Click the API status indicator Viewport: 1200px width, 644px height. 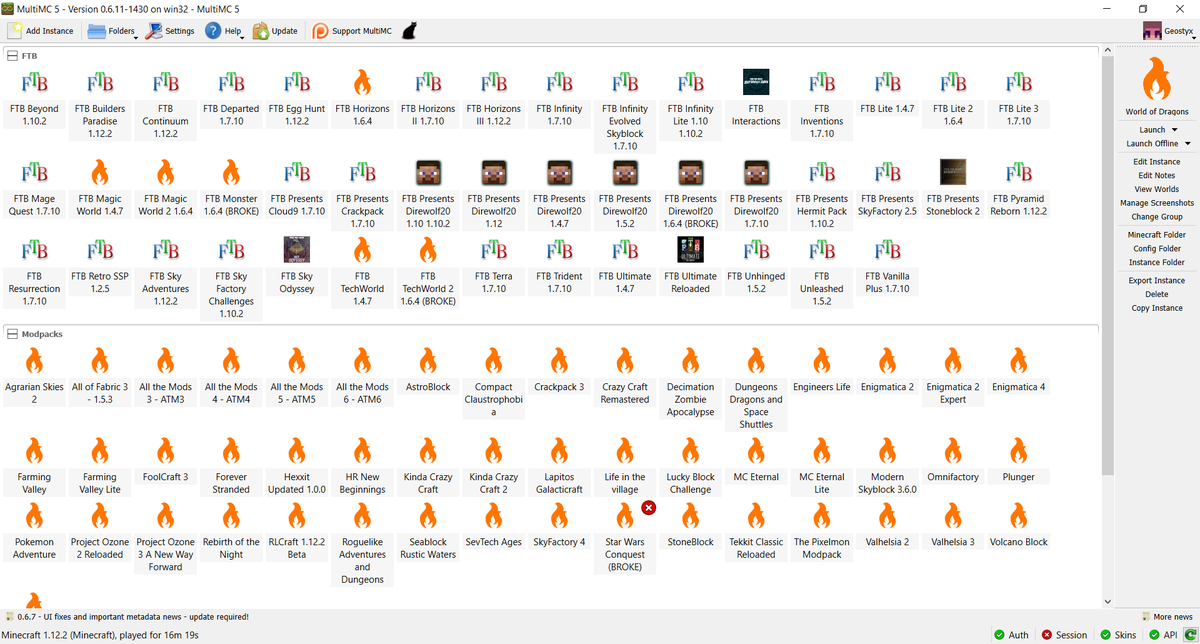pyautogui.click(x=1162, y=634)
